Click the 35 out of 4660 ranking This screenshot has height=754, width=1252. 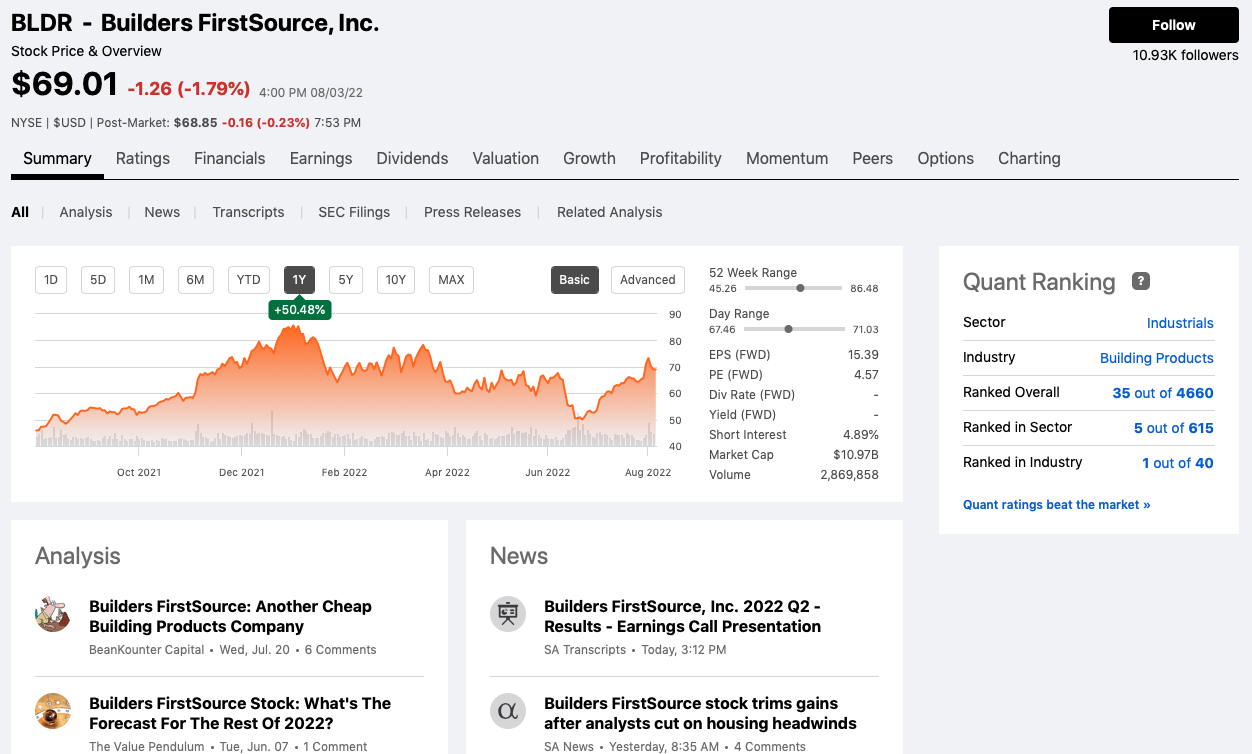1163,393
